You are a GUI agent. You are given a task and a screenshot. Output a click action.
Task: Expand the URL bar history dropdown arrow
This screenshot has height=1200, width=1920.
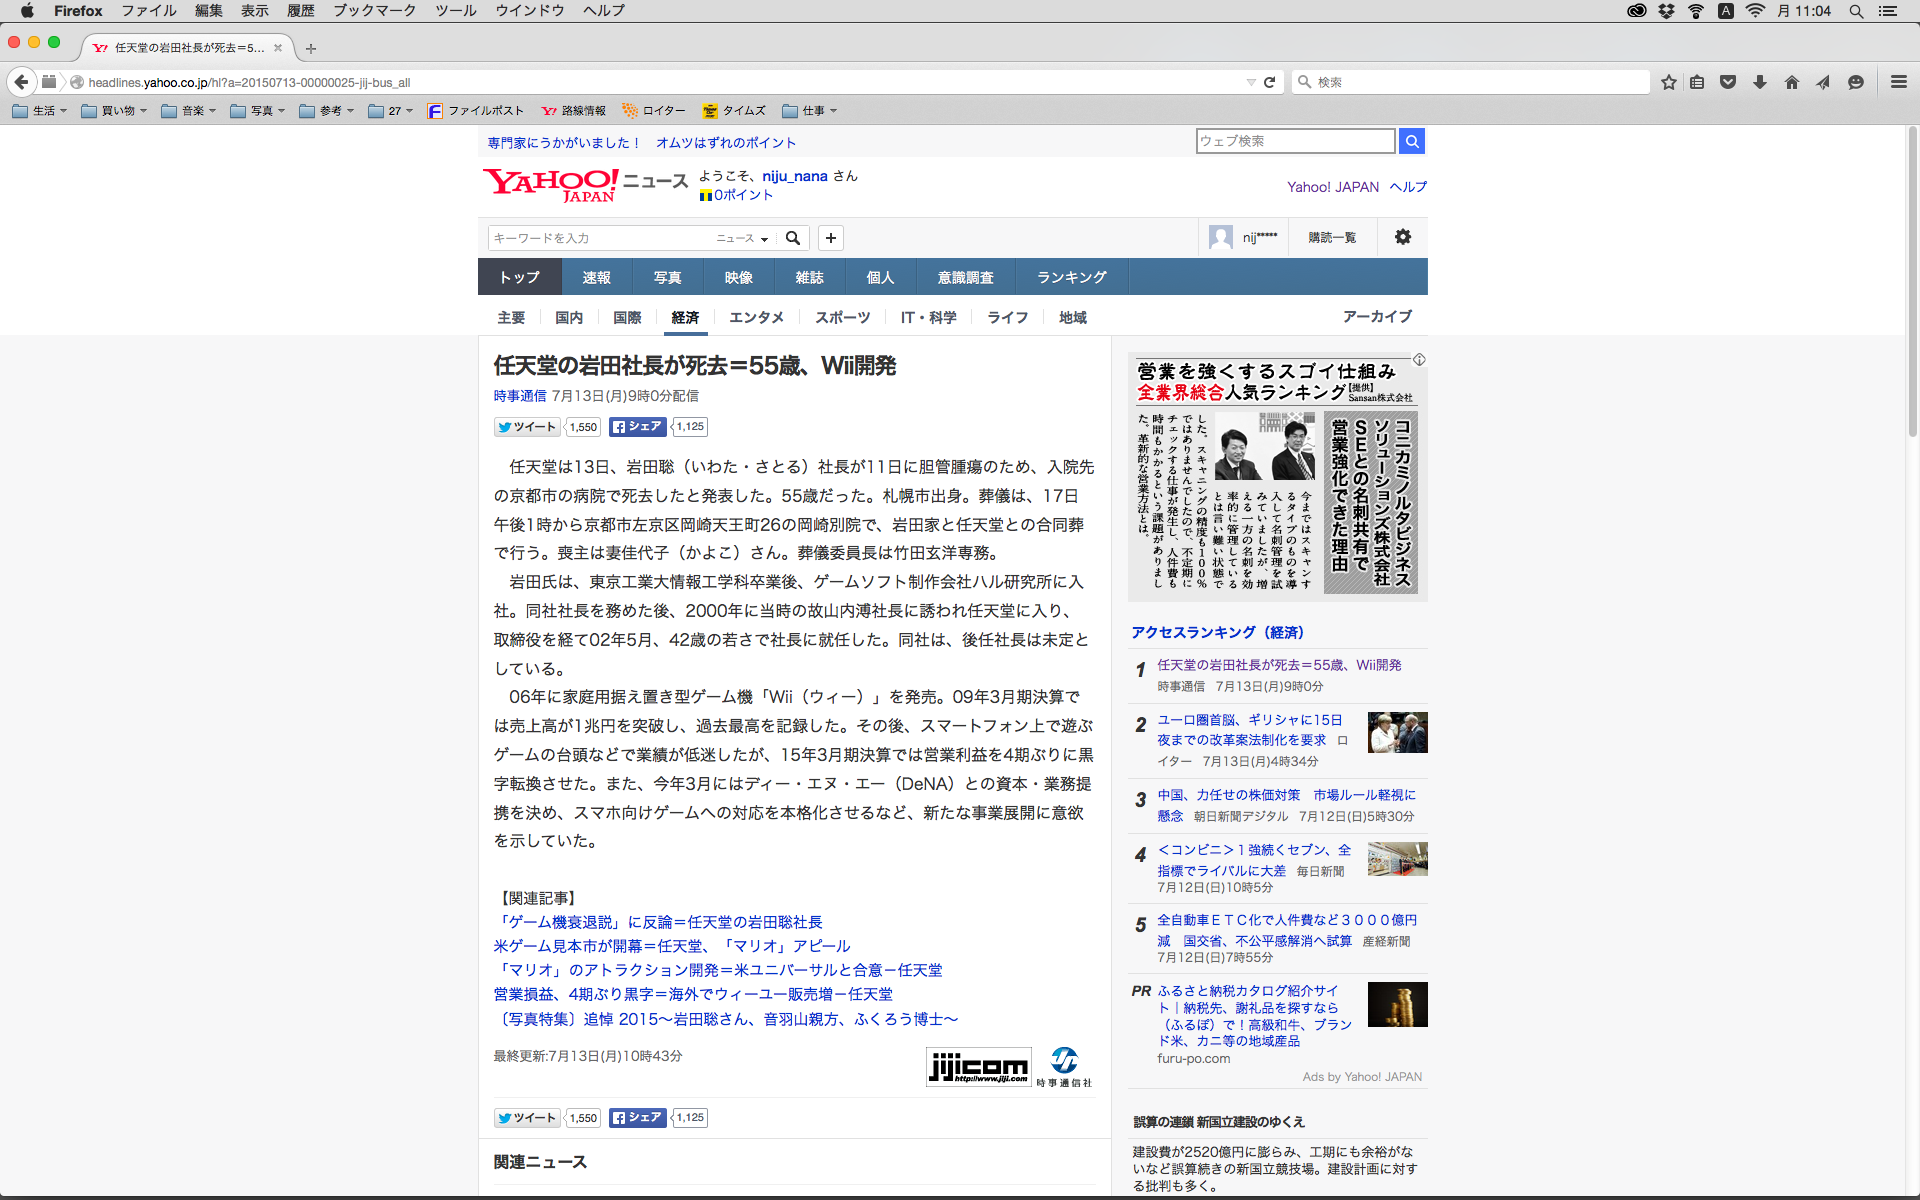coord(1250,82)
